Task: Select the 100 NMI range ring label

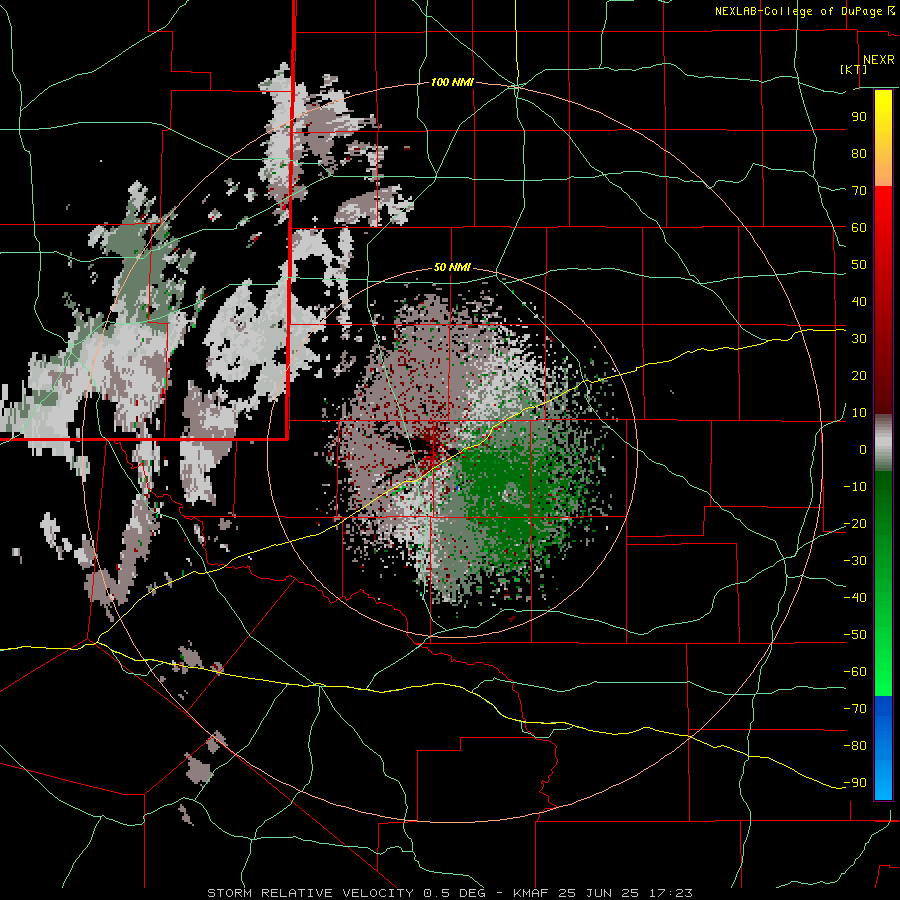Action: tap(452, 83)
